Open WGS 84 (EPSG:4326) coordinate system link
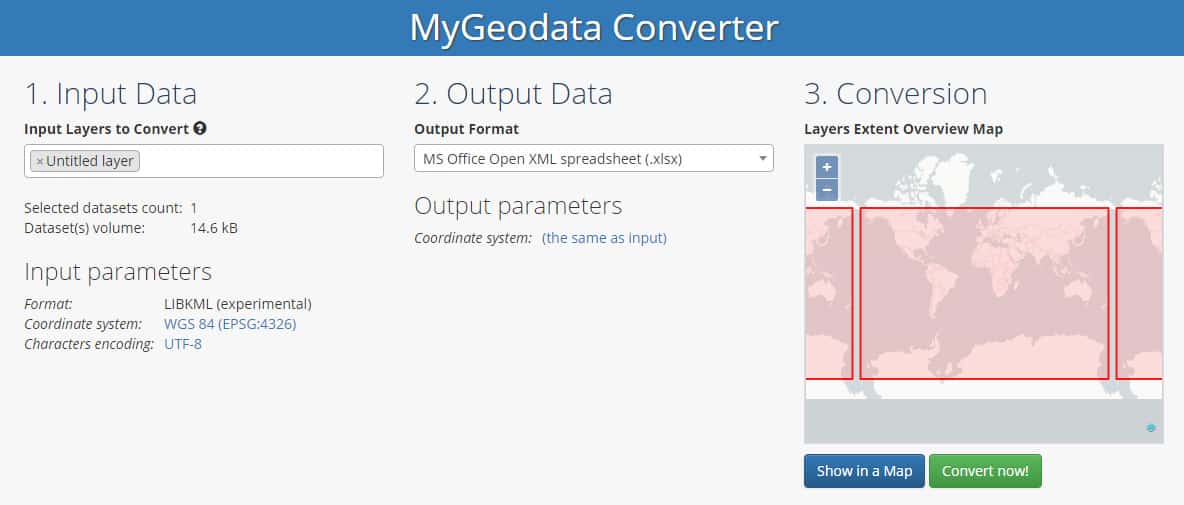 click(230, 325)
